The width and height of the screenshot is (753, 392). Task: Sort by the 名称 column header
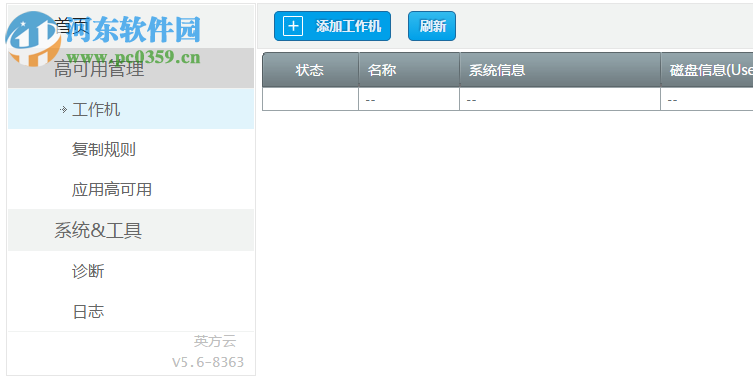click(409, 70)
